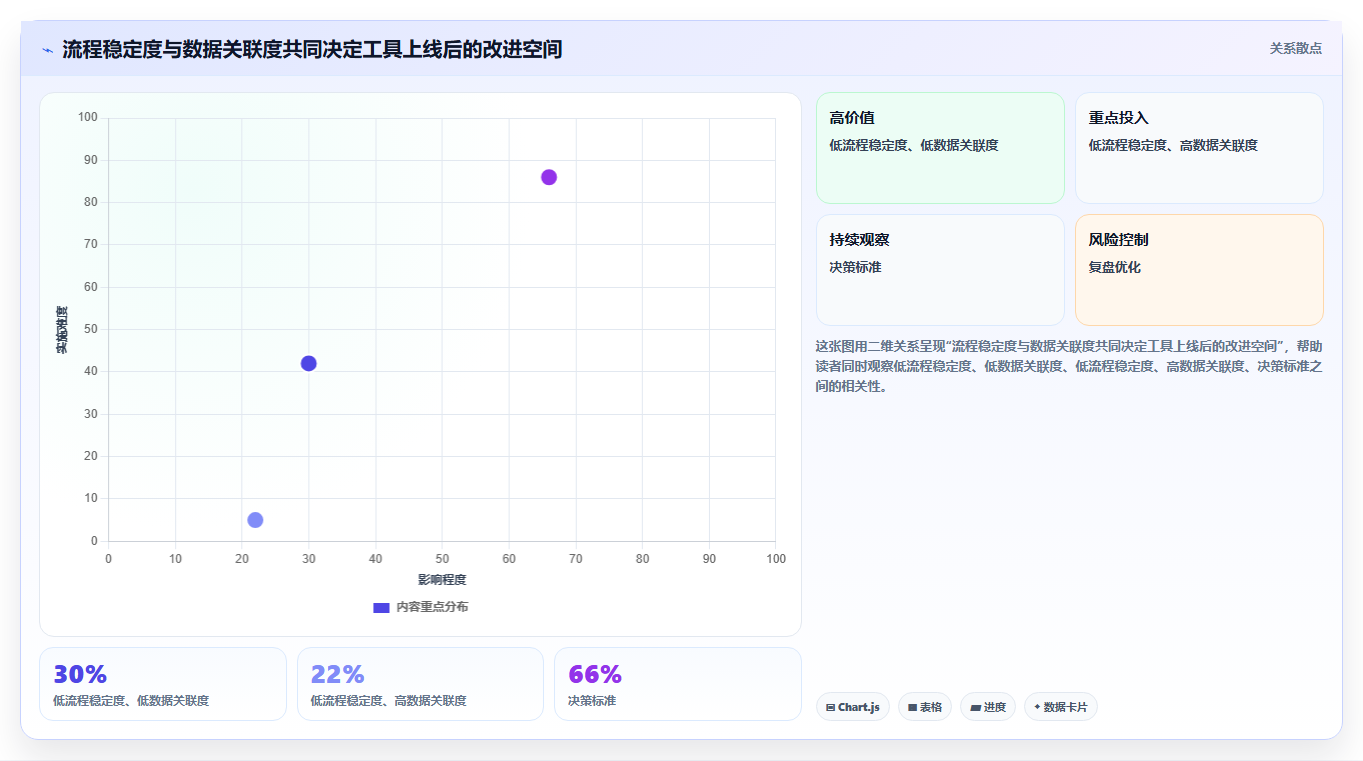
Task: Select the 持续观察 quadrant card
Action: (x=940, y=270)
